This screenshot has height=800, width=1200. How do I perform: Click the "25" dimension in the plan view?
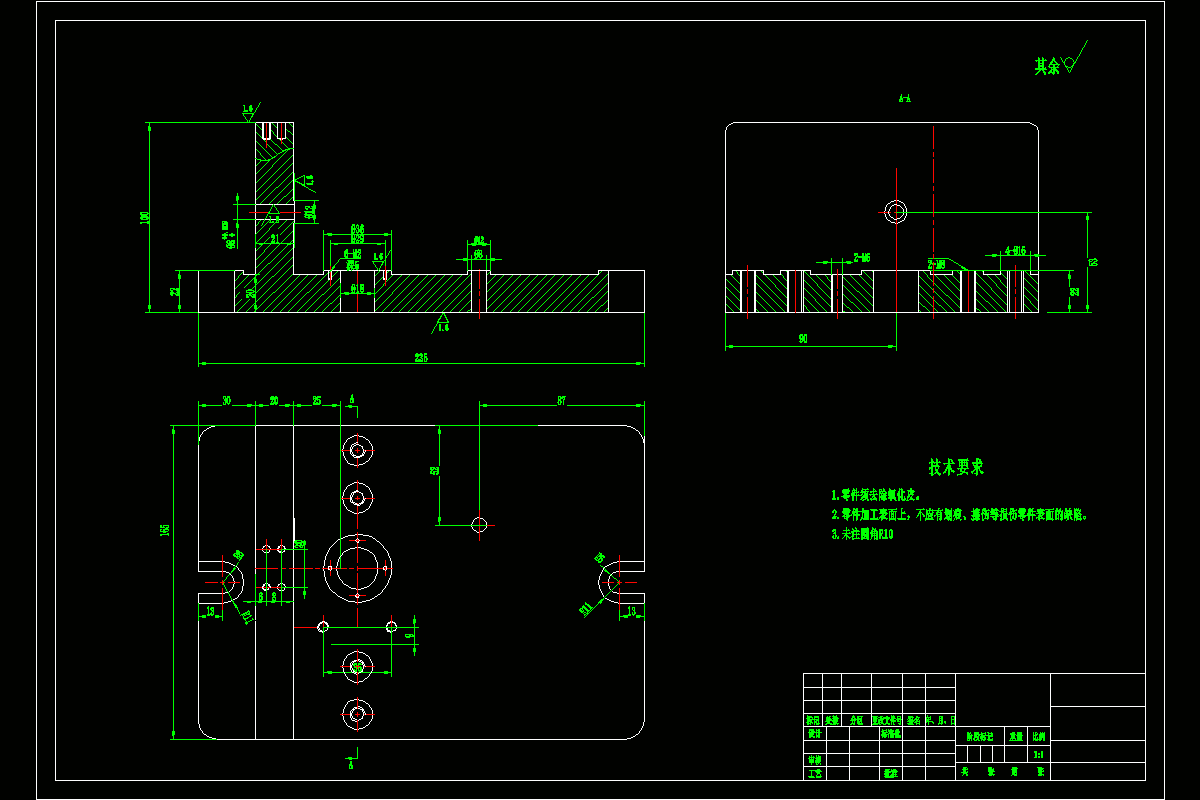click(317, 400)
